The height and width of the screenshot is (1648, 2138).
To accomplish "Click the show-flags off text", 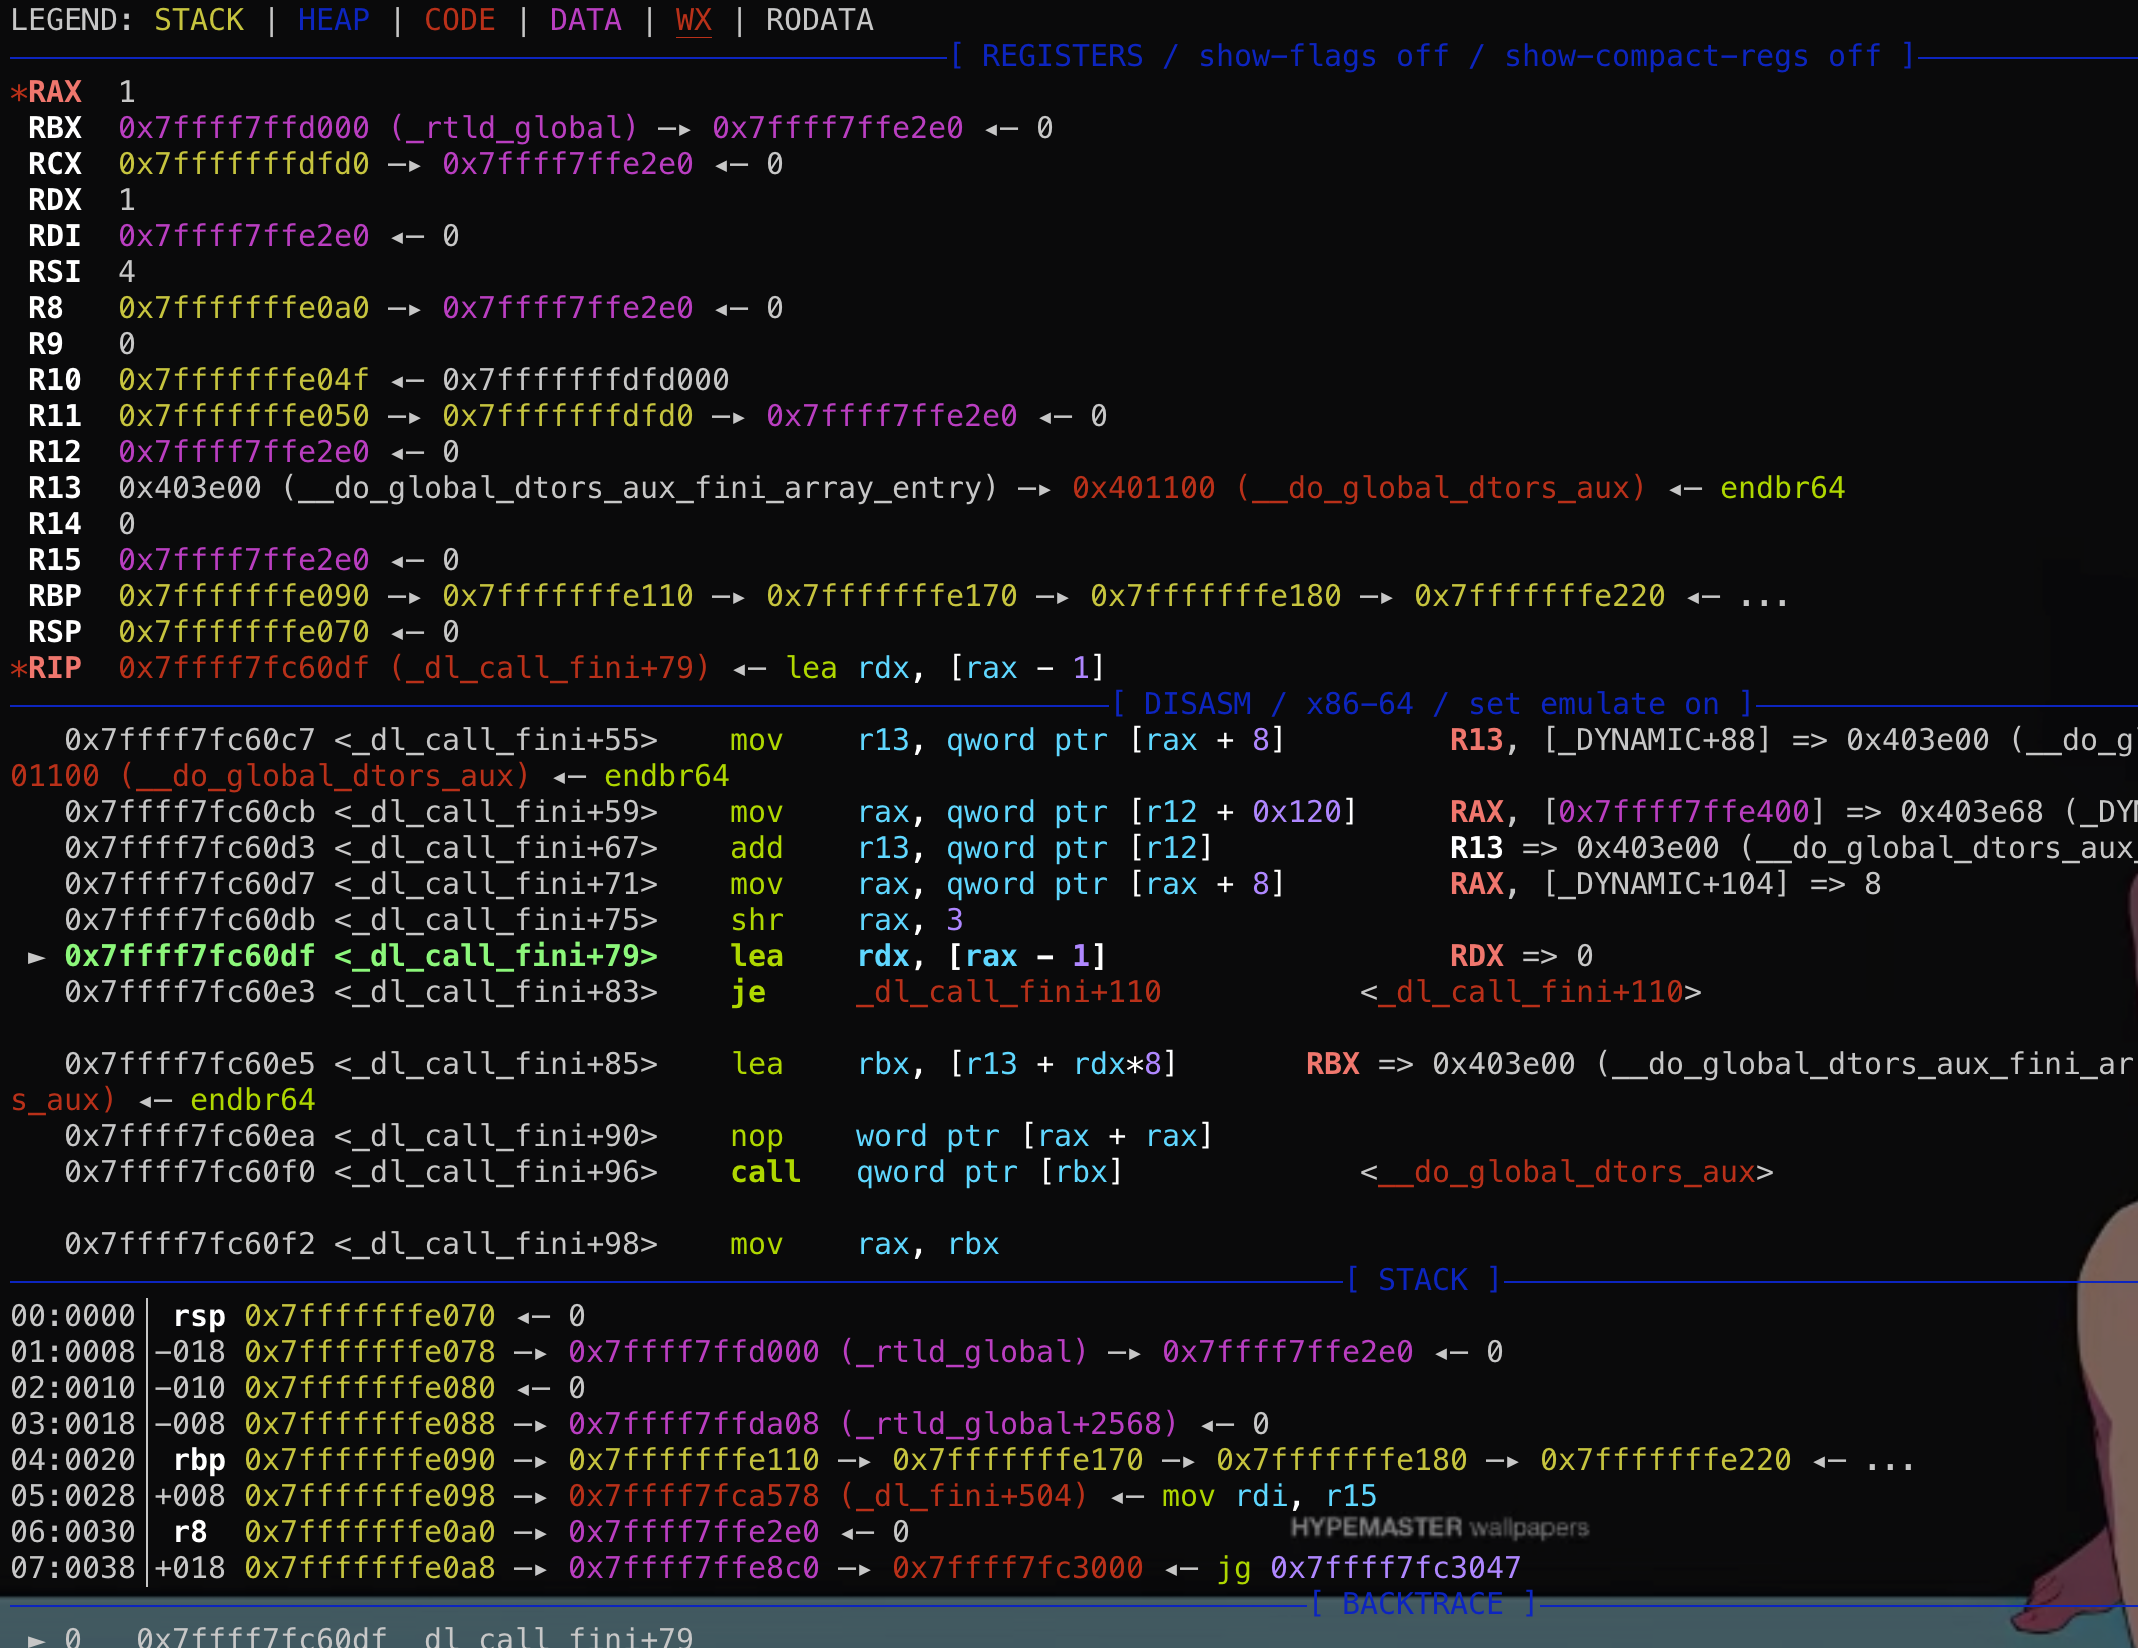I will tap(1322, 56).
